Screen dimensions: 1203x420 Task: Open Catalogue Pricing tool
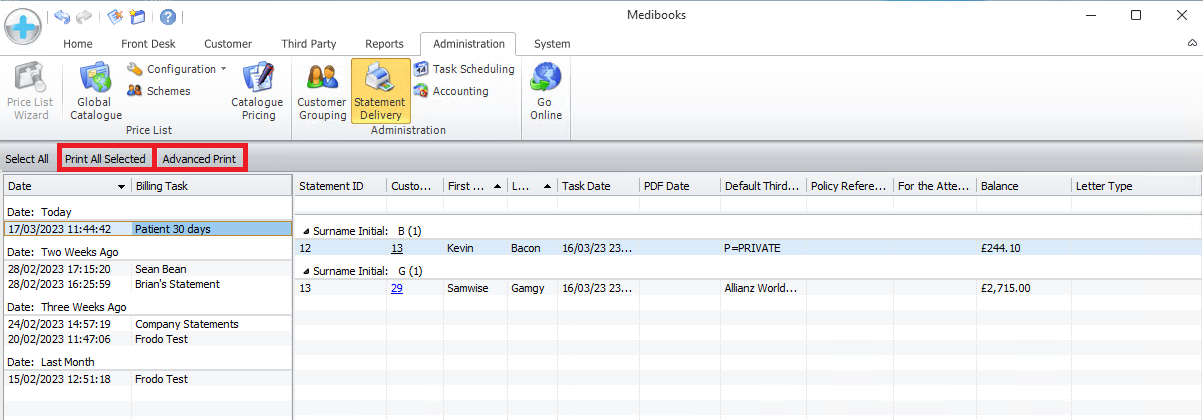click(258, 91)
